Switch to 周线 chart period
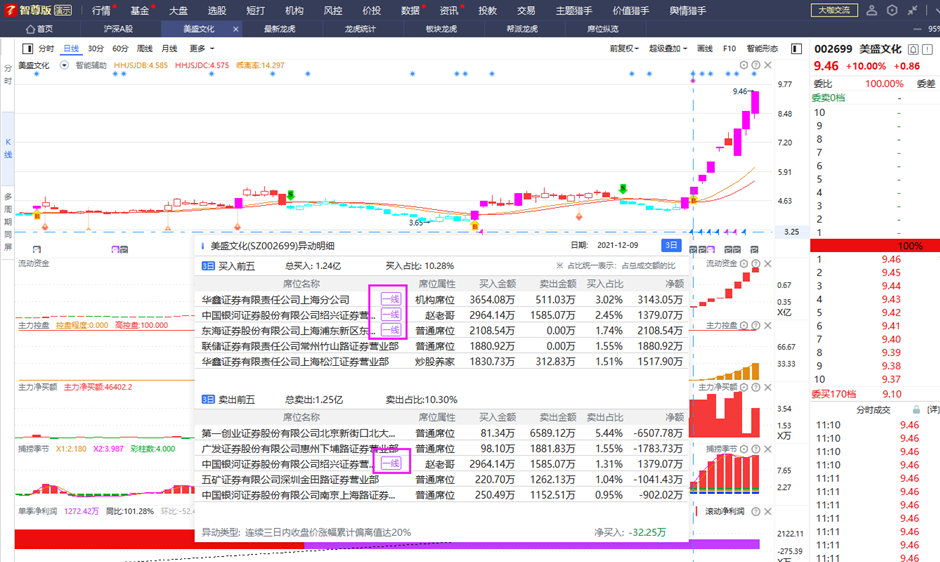This screenshot has height=562, width=940. [144, 49]
